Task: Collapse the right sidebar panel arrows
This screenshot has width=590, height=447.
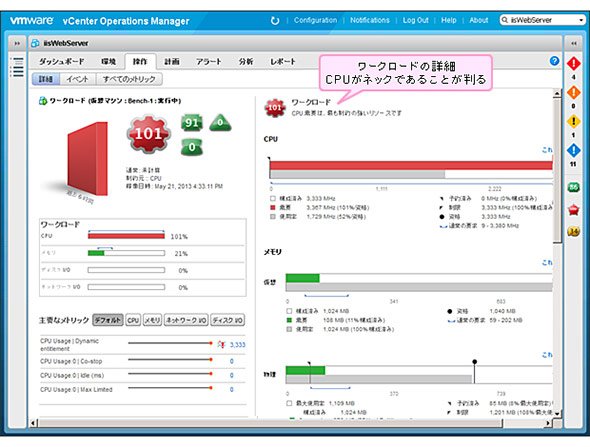Action: coord(573,43)
